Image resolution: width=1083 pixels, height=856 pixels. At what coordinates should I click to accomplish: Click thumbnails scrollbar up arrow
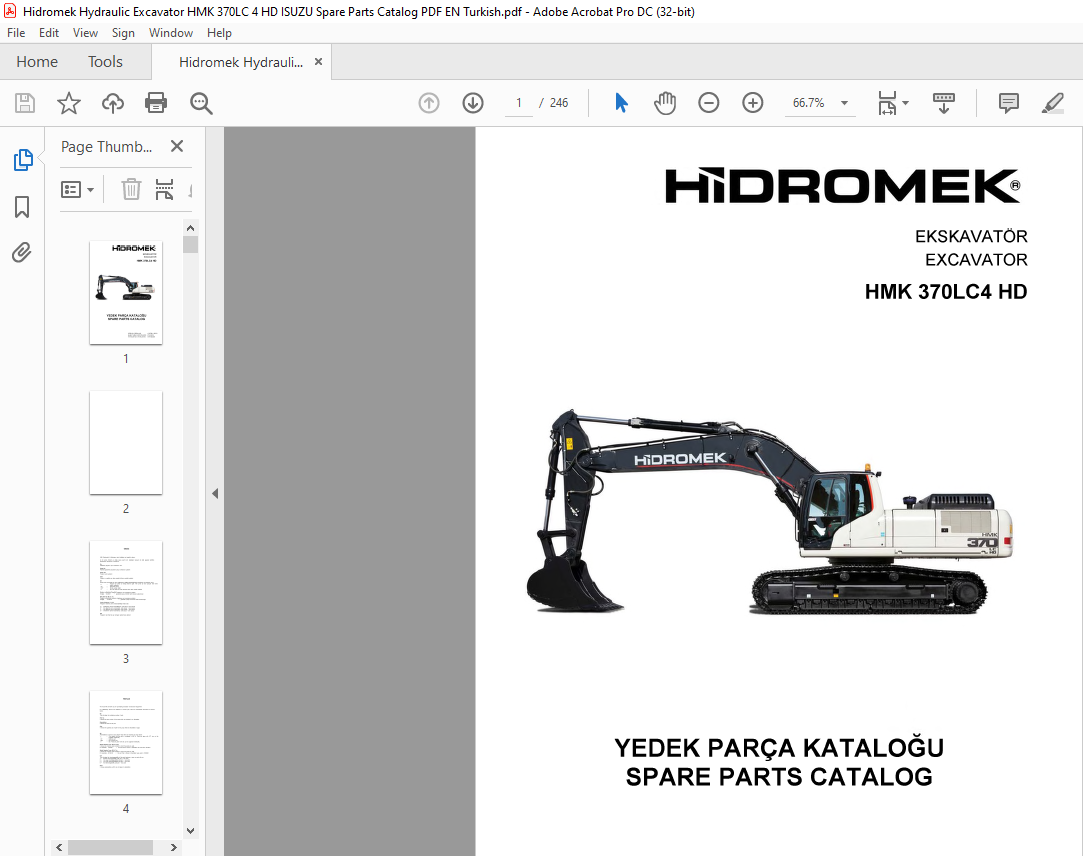tap(191, 227)
